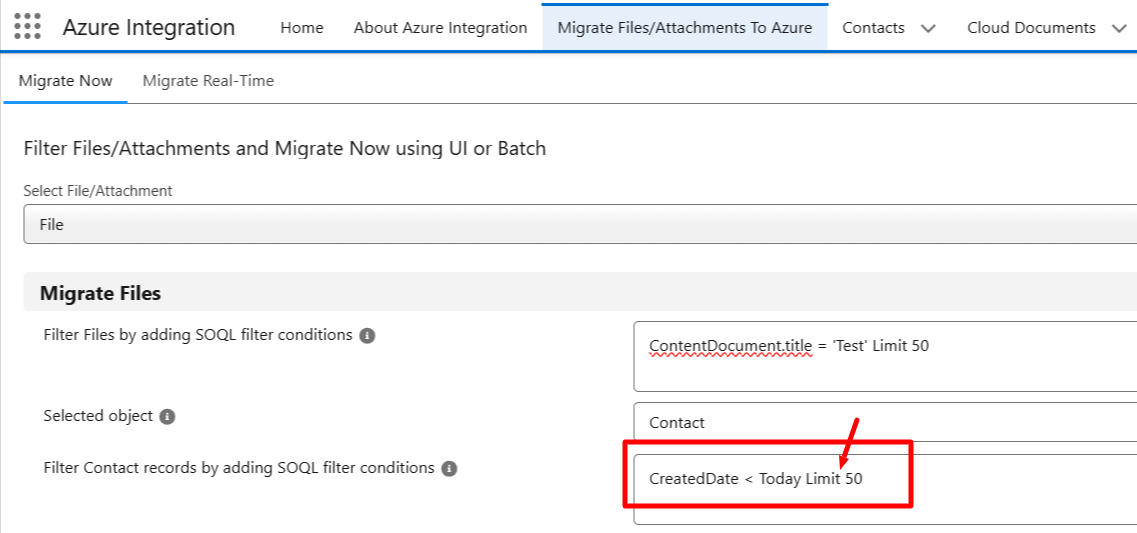Open the Cloud Documents navigation tab
The height and width of the screenshot is (533, 1137).
click(x=1031, y=28)
